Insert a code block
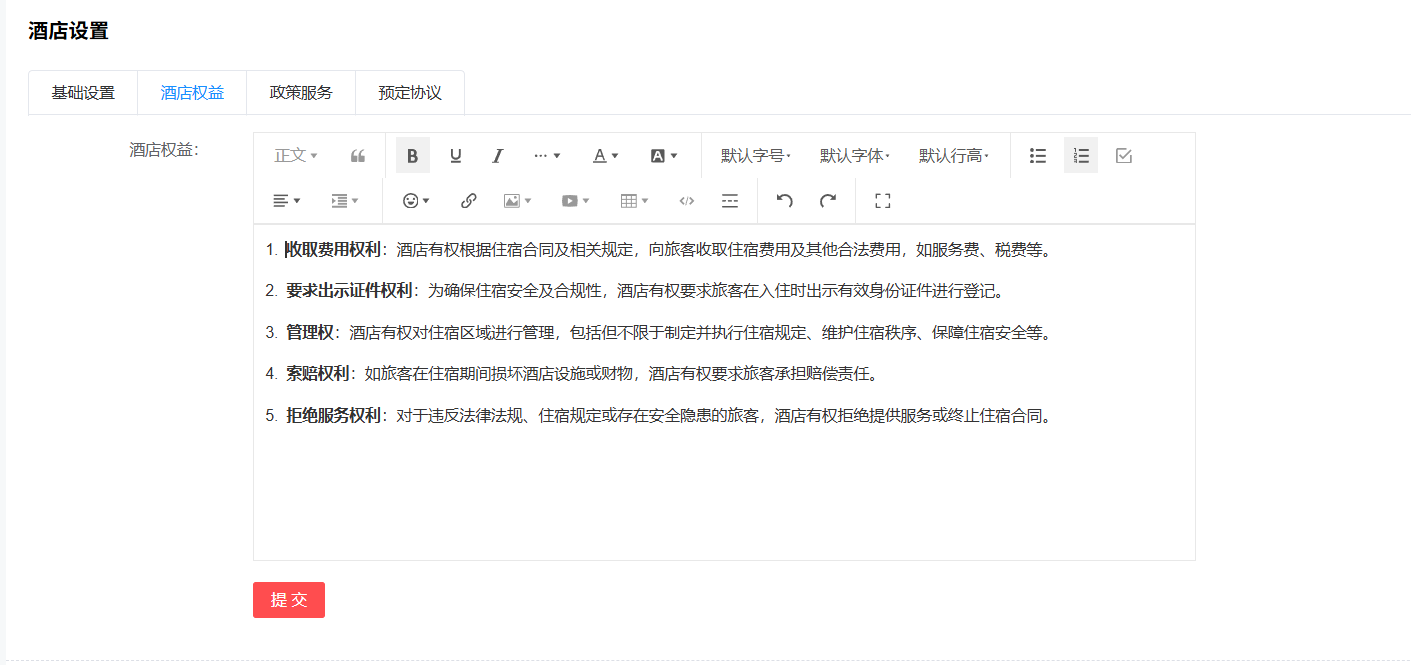The height and width of the screenshot is (665, 1411). click(686, 201)
